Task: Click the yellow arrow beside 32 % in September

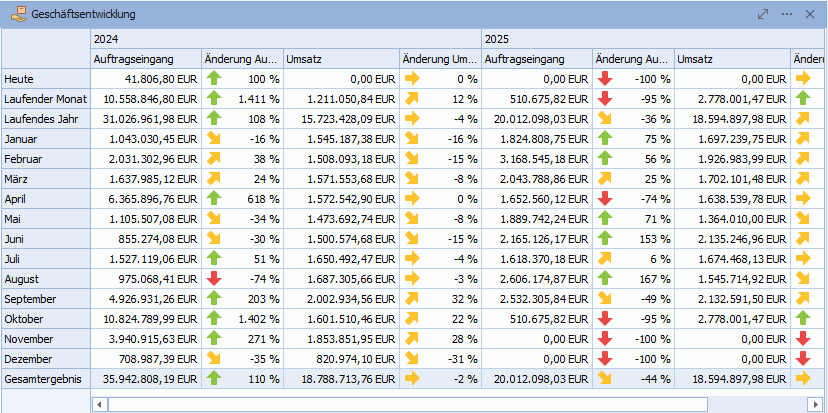Action: click(411, 298)
